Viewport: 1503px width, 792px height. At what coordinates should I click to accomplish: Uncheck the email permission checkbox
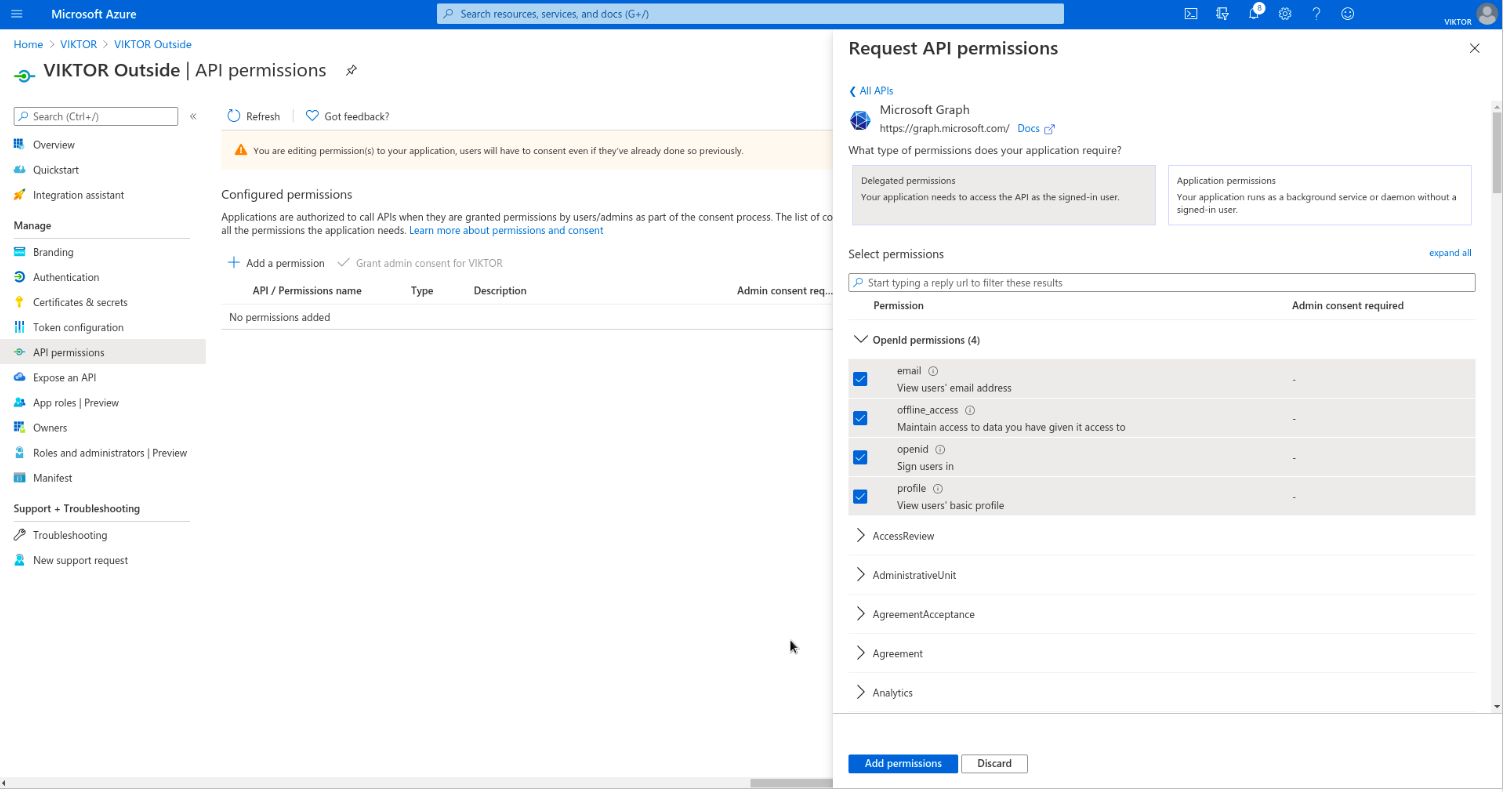click(x=860, y=379)
